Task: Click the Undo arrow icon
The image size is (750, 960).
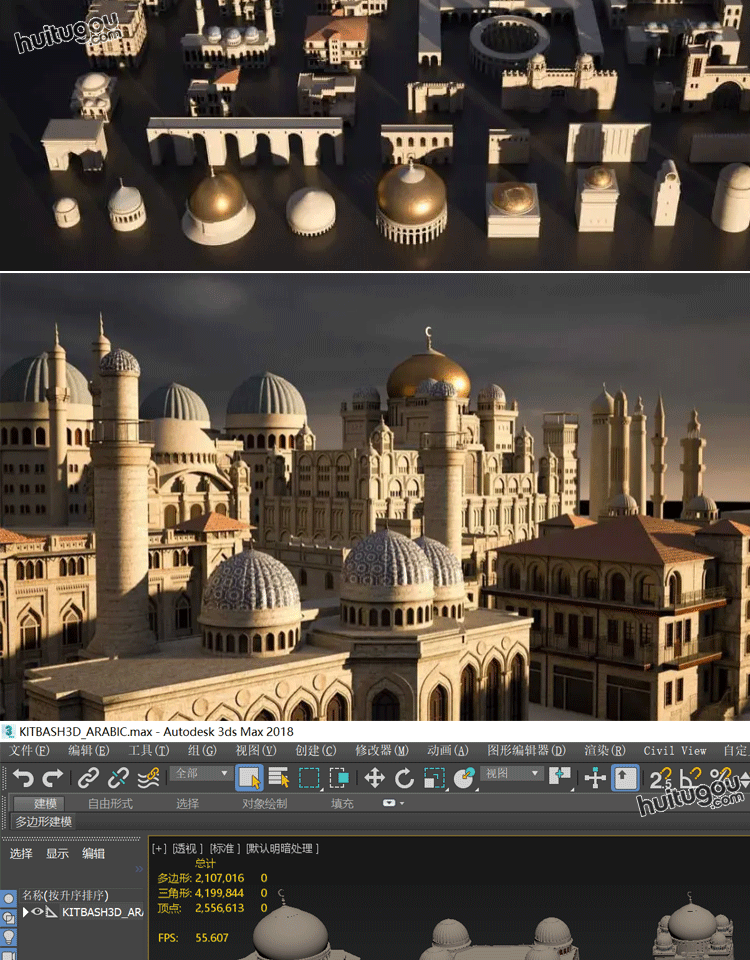Action: 23,777
